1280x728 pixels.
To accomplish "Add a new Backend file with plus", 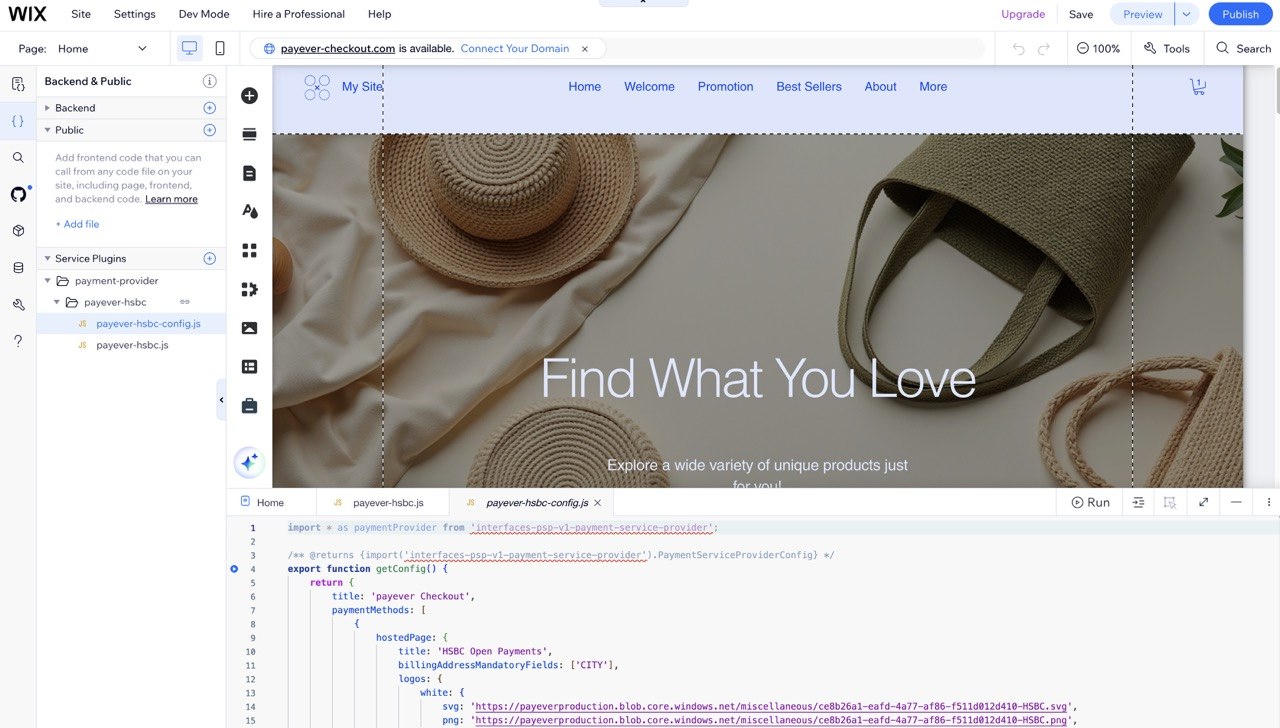I will [210, 108].
